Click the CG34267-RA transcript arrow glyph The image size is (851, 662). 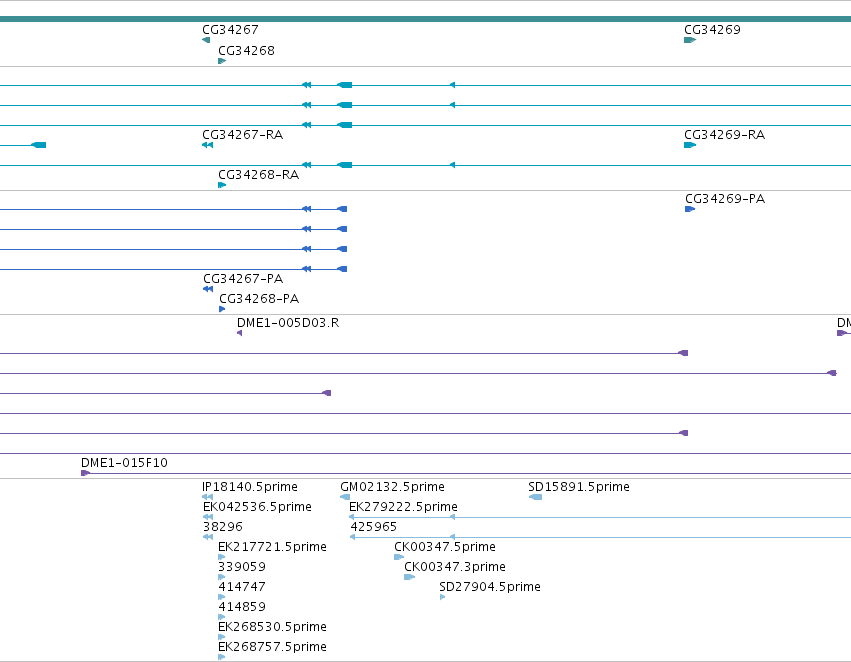(207, 145)
